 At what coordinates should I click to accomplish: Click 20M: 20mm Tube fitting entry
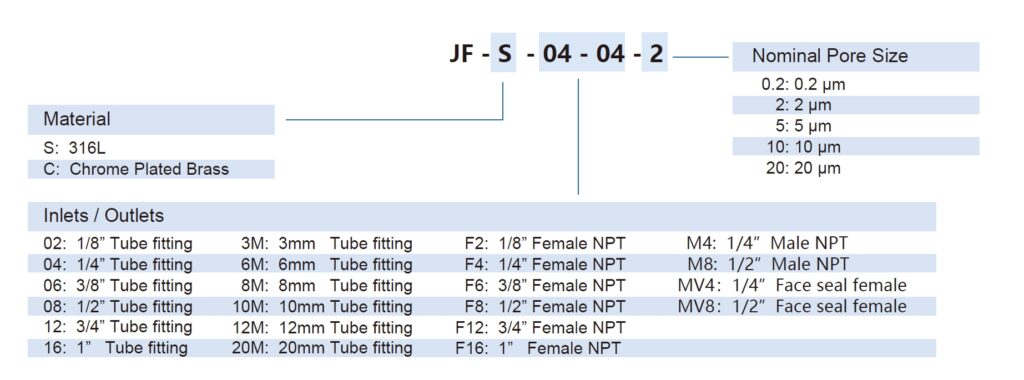[322, 348]
